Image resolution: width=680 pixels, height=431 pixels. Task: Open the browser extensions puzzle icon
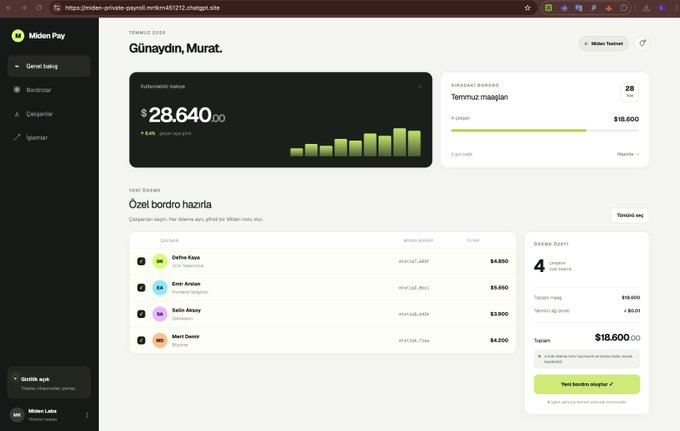coord(624,8)
